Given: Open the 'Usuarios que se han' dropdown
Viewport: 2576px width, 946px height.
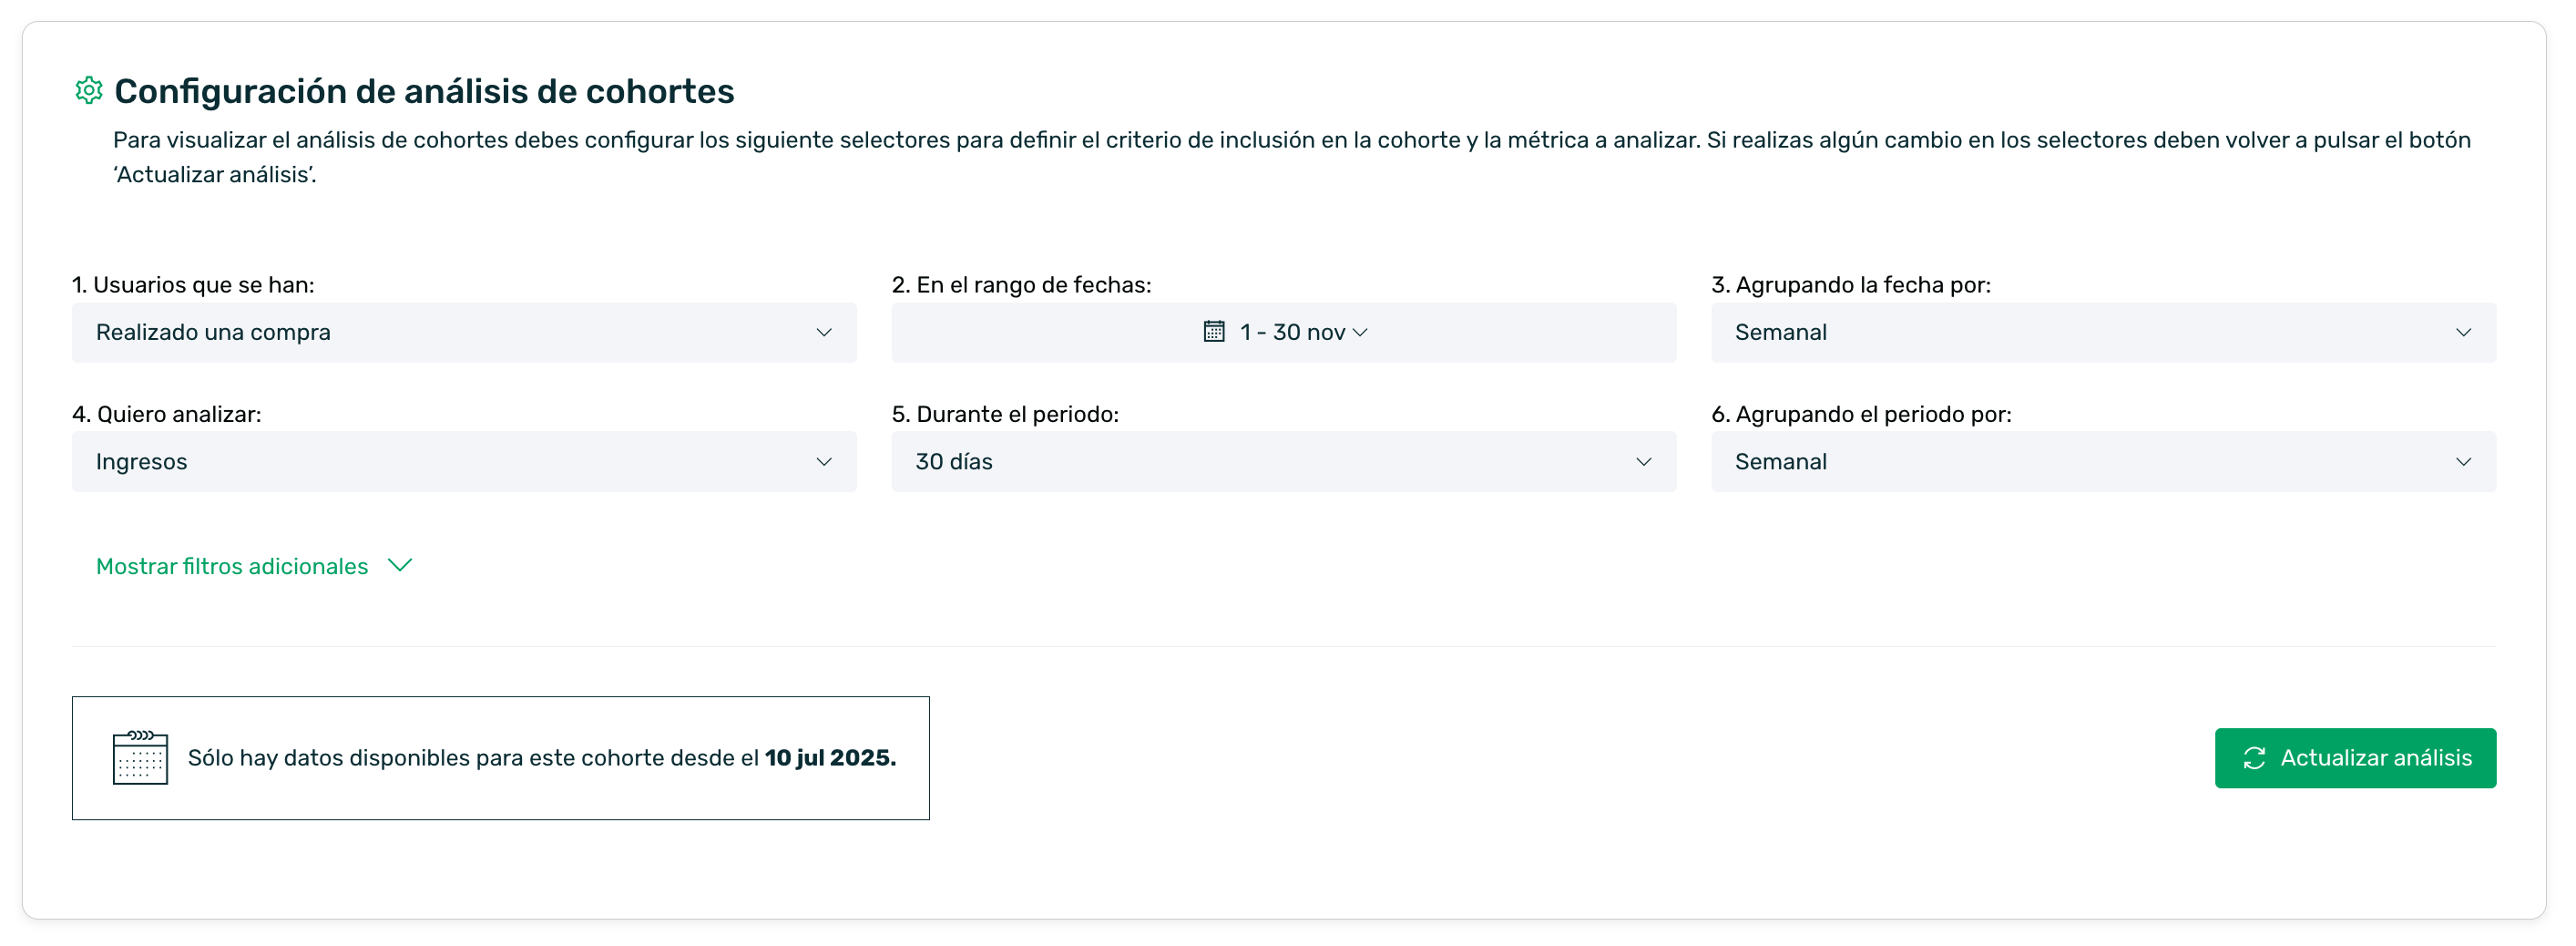Looking at the screenshot, I should pos(464,333).
